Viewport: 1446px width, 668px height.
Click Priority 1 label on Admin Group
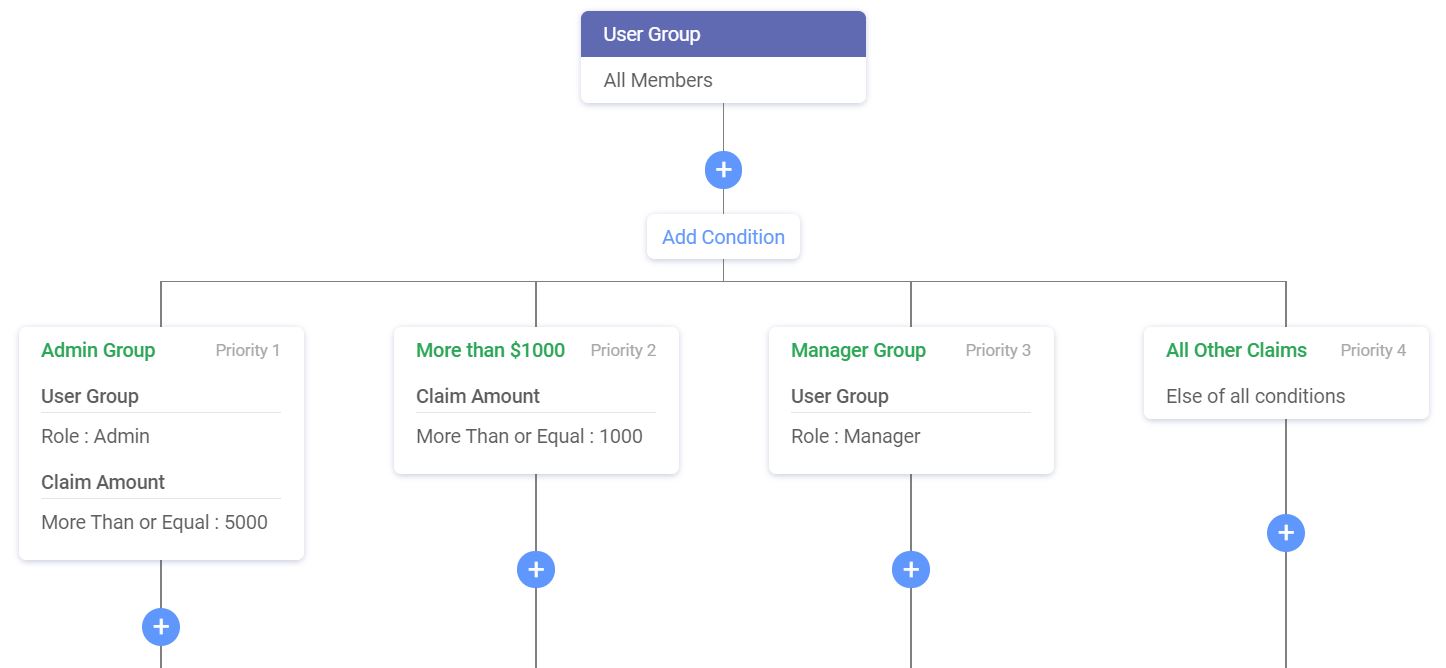click(248, 350)
